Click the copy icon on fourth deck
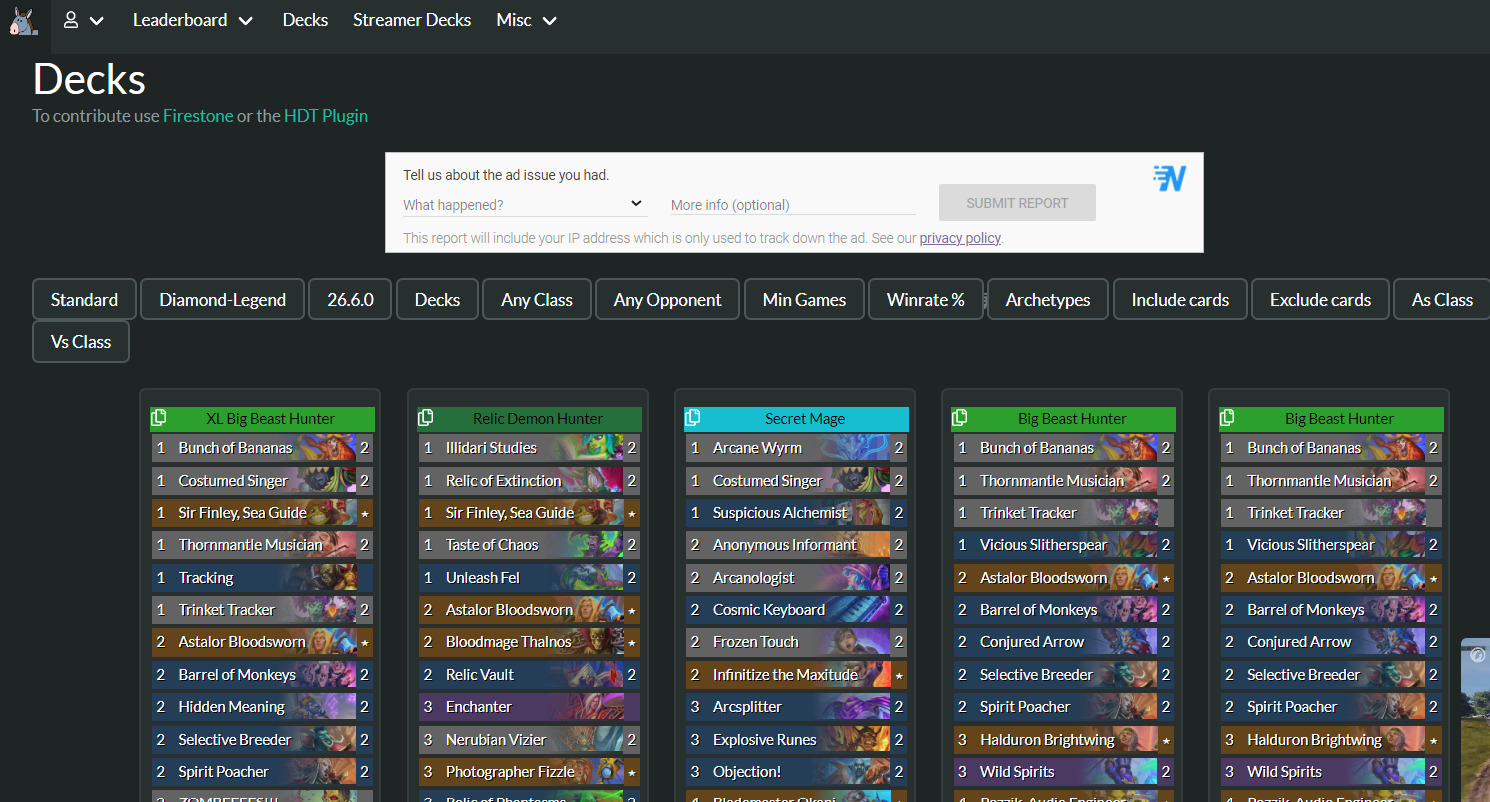Image resolution: width=1490 pixels, height=802 pixels. click(x=960, y=418)
